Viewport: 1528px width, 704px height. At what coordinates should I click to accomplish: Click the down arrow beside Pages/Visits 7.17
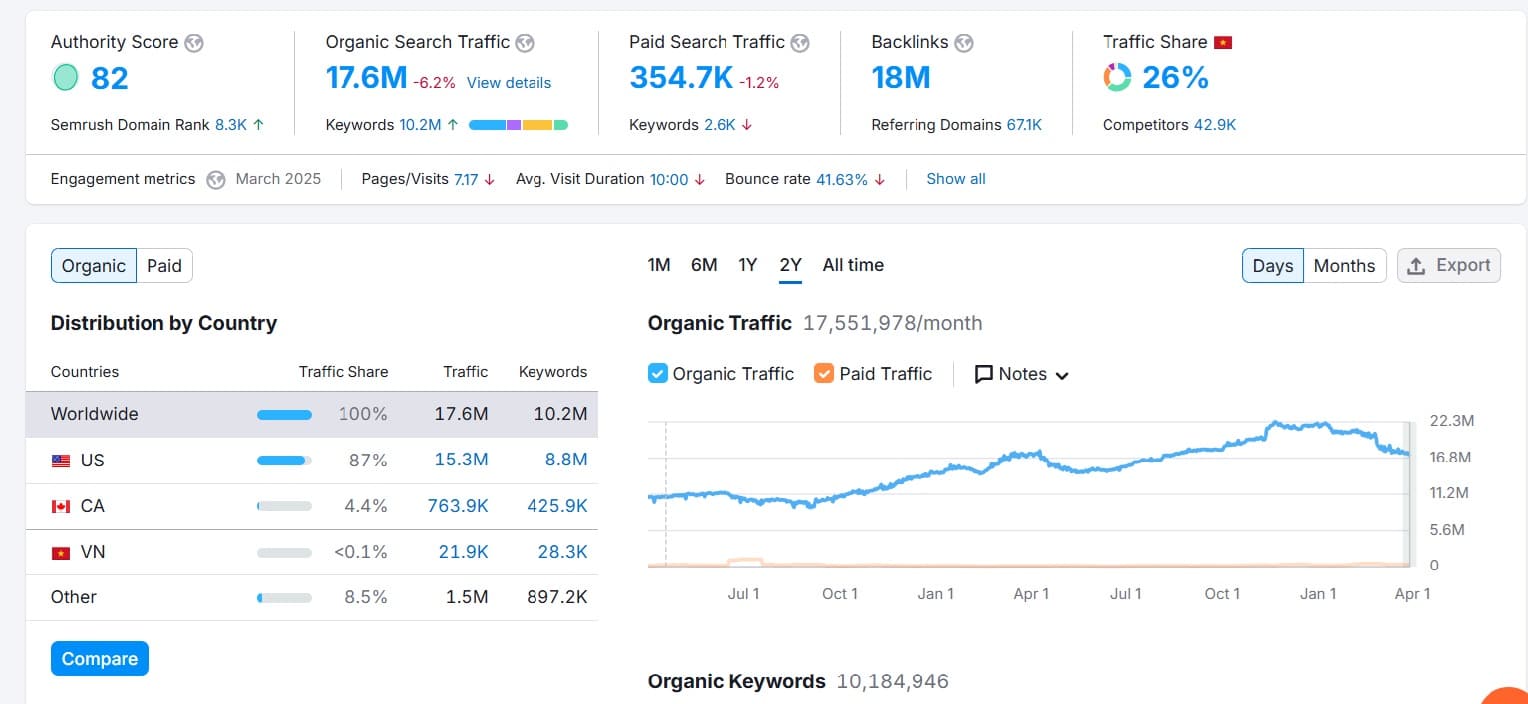pyautogui.click(x=489, y=180)
